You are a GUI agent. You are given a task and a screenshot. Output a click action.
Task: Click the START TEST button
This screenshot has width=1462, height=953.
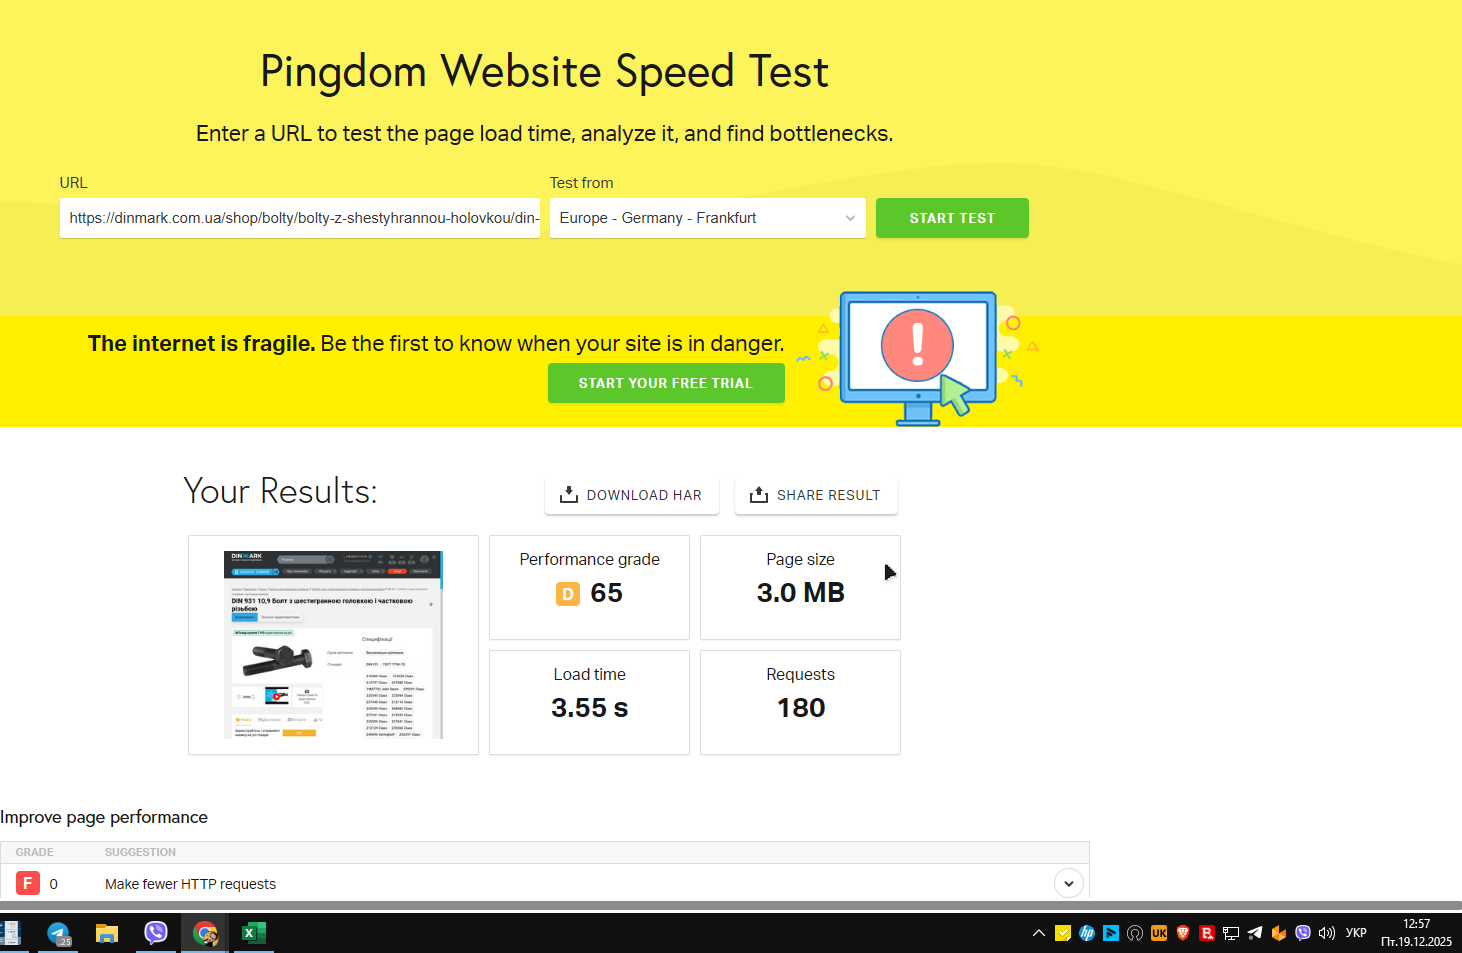(x=952, y=218)
